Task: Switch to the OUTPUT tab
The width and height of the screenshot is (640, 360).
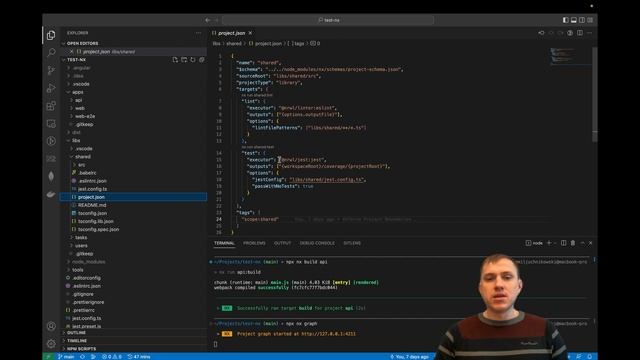Action: click(x=282, y=243)
